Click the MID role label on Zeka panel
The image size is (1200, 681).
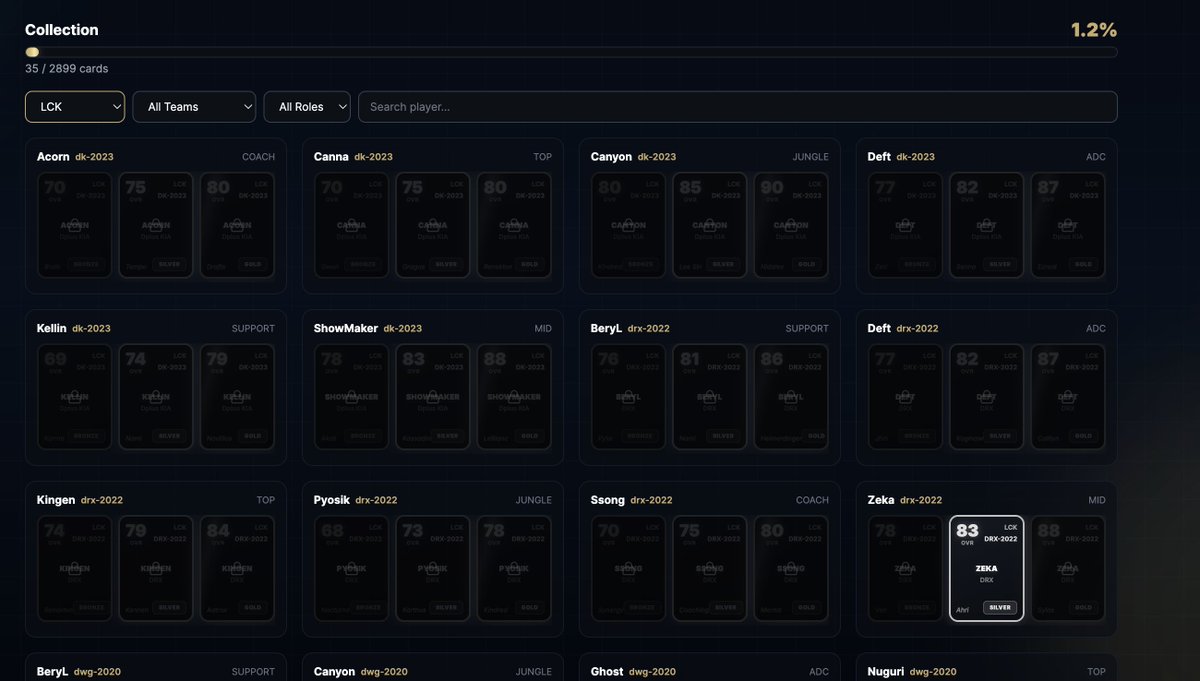(x=1097, y=500)
